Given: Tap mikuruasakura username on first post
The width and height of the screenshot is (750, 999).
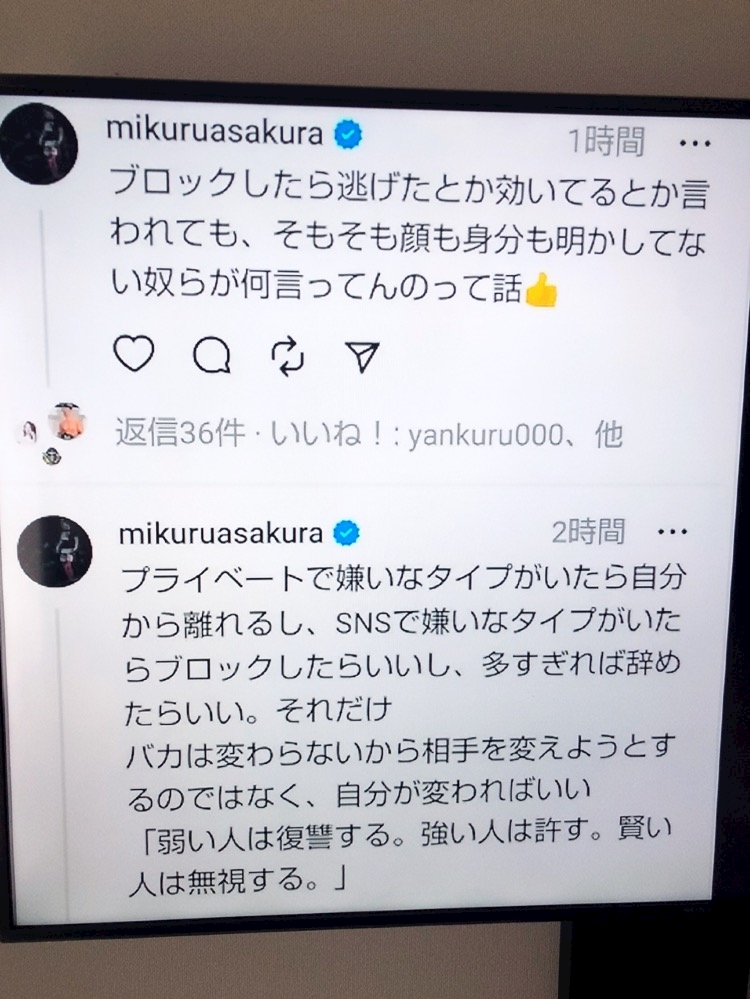Looking at the screenshot, I should (215, 132).
